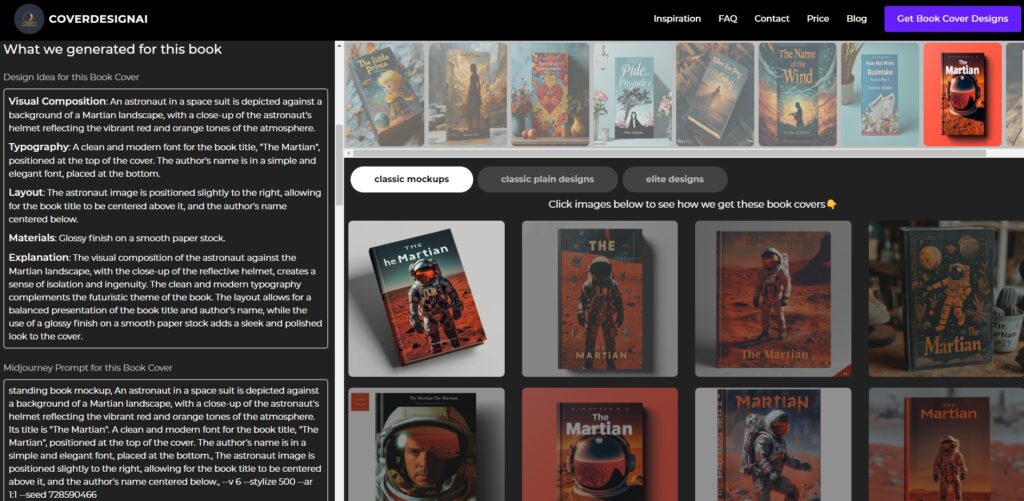Click 'Design Idea for this Book Cover' label
1024x501 pixels.
pyautogui.click(x=71, y=76)
